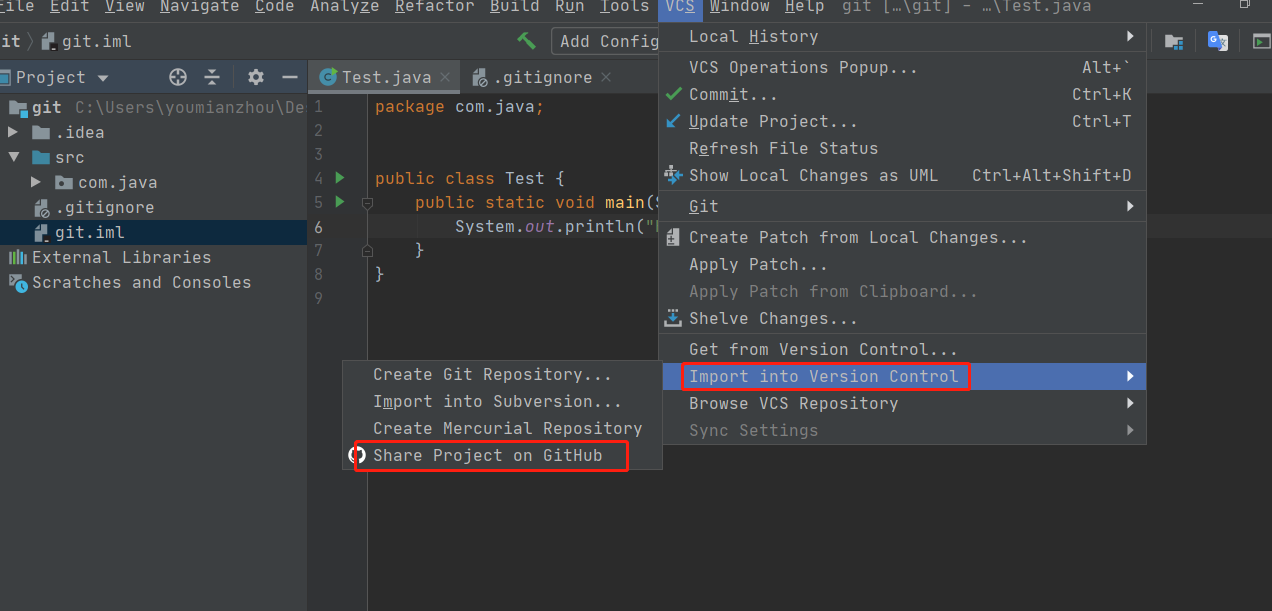Fold the main method with gutter arrow
Screen dimensions: 1272x611
tap(366, 202)
